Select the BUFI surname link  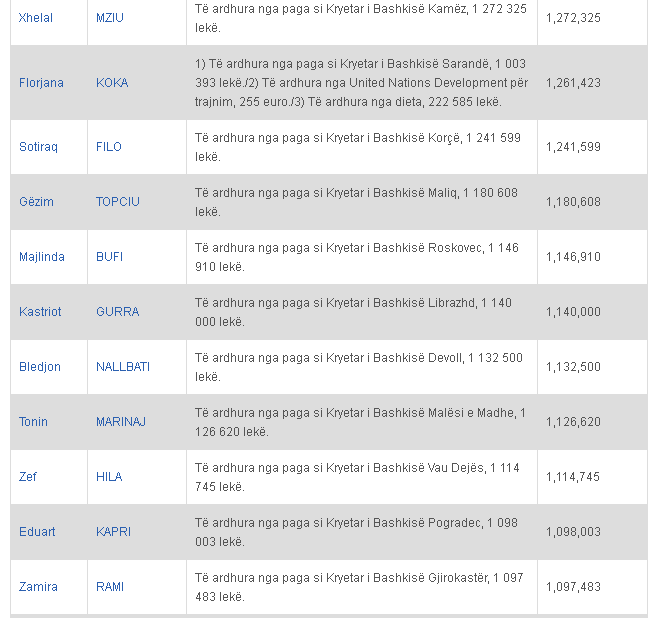tap(109, 257)
